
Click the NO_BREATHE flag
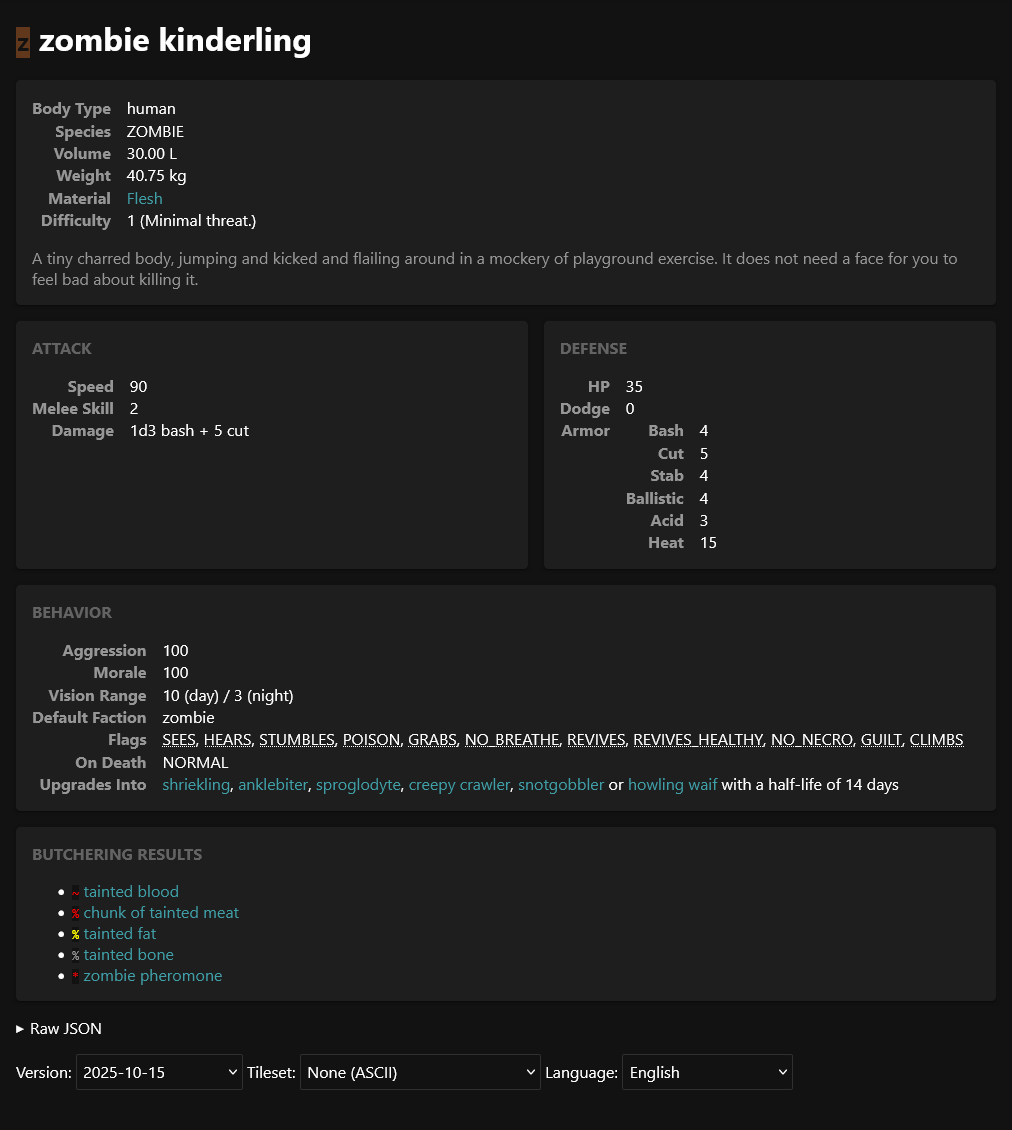point(512,739)
